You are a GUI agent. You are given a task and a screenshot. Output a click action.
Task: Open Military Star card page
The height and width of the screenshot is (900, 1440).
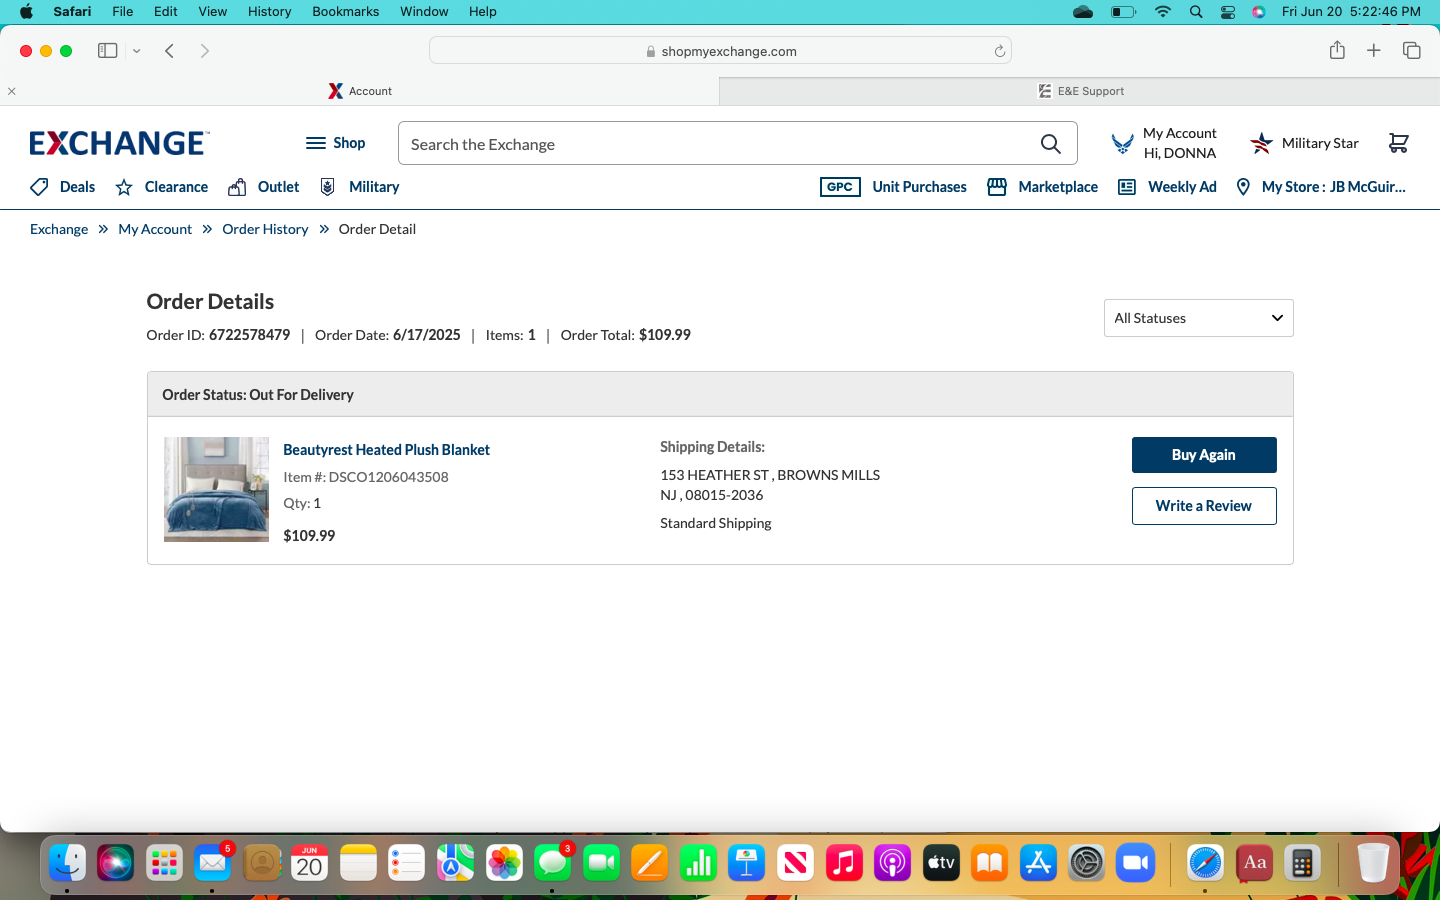1304,143
